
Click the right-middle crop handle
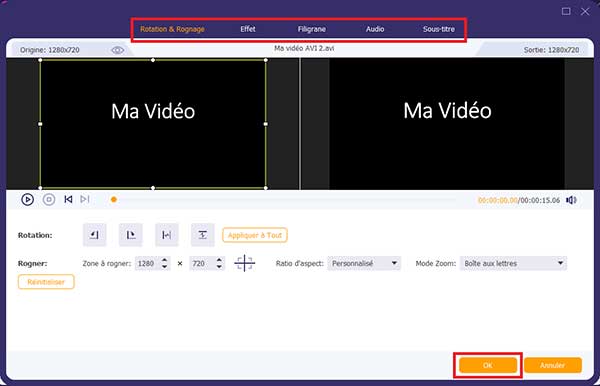point(266,124)
